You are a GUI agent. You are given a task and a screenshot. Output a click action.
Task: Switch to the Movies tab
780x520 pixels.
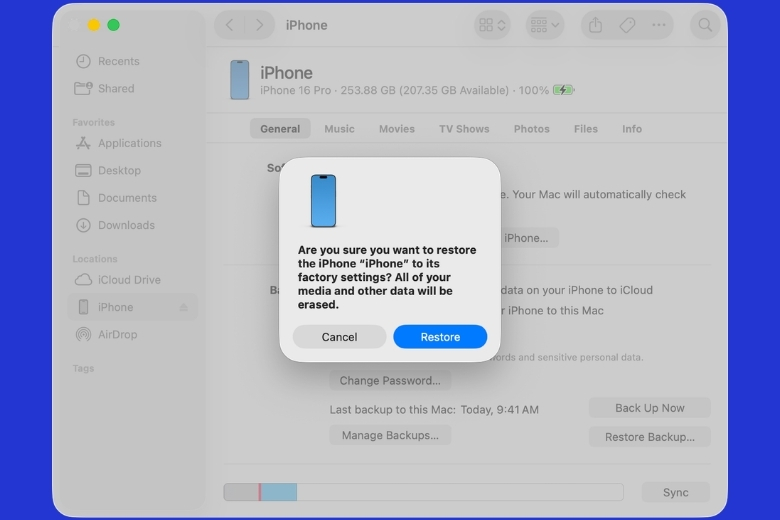pyautogui.click(x=396, y=129)
